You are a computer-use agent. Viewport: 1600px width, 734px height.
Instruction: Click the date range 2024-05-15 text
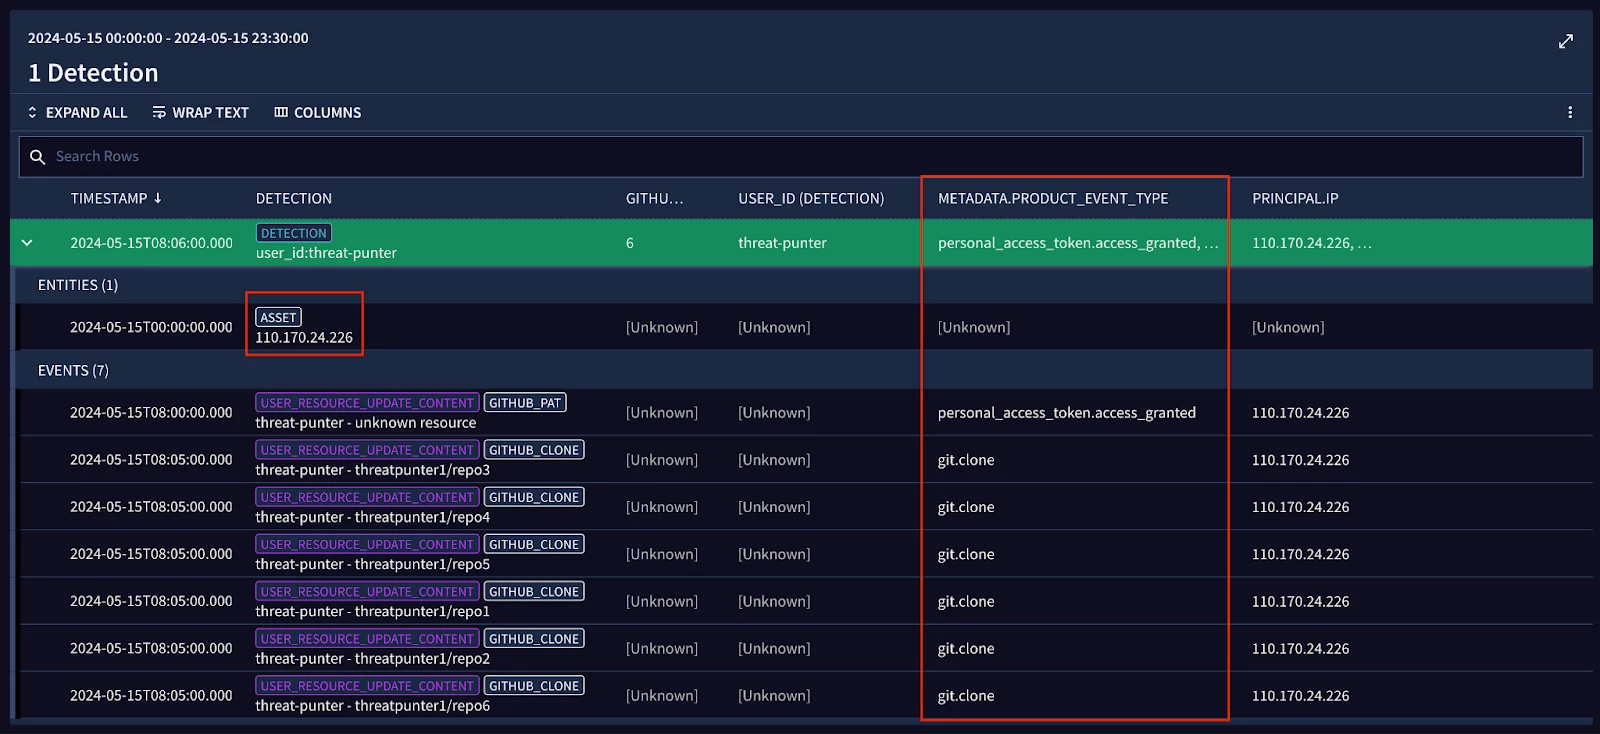[168, 38]
